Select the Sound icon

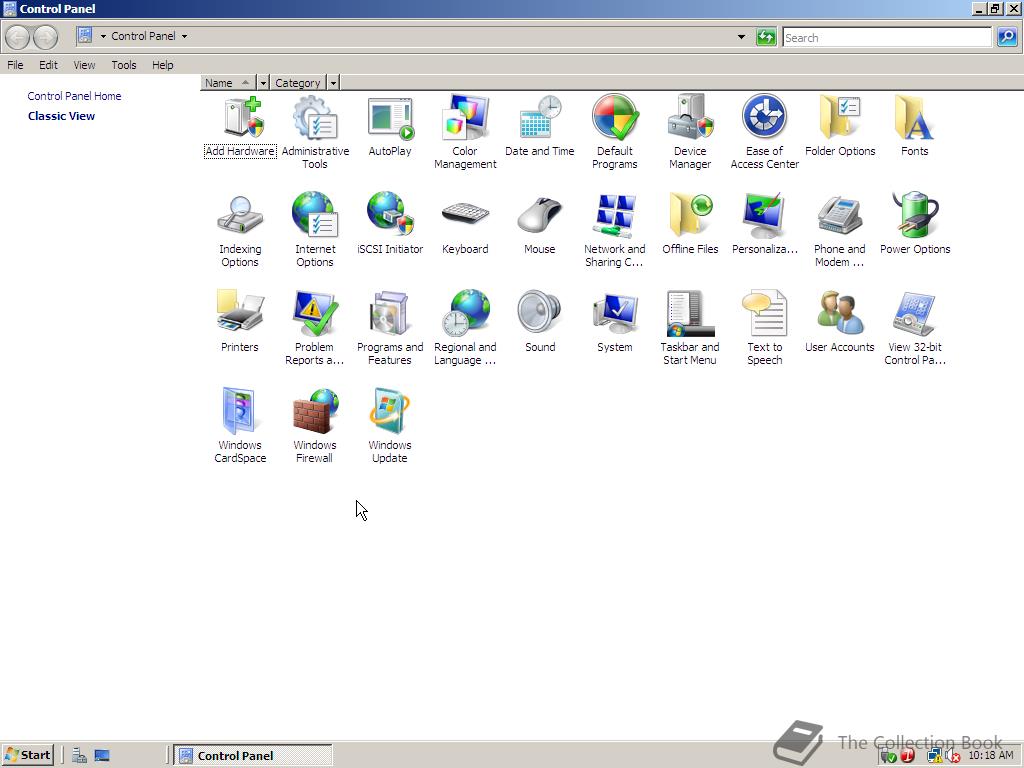(x=539, y=322)
